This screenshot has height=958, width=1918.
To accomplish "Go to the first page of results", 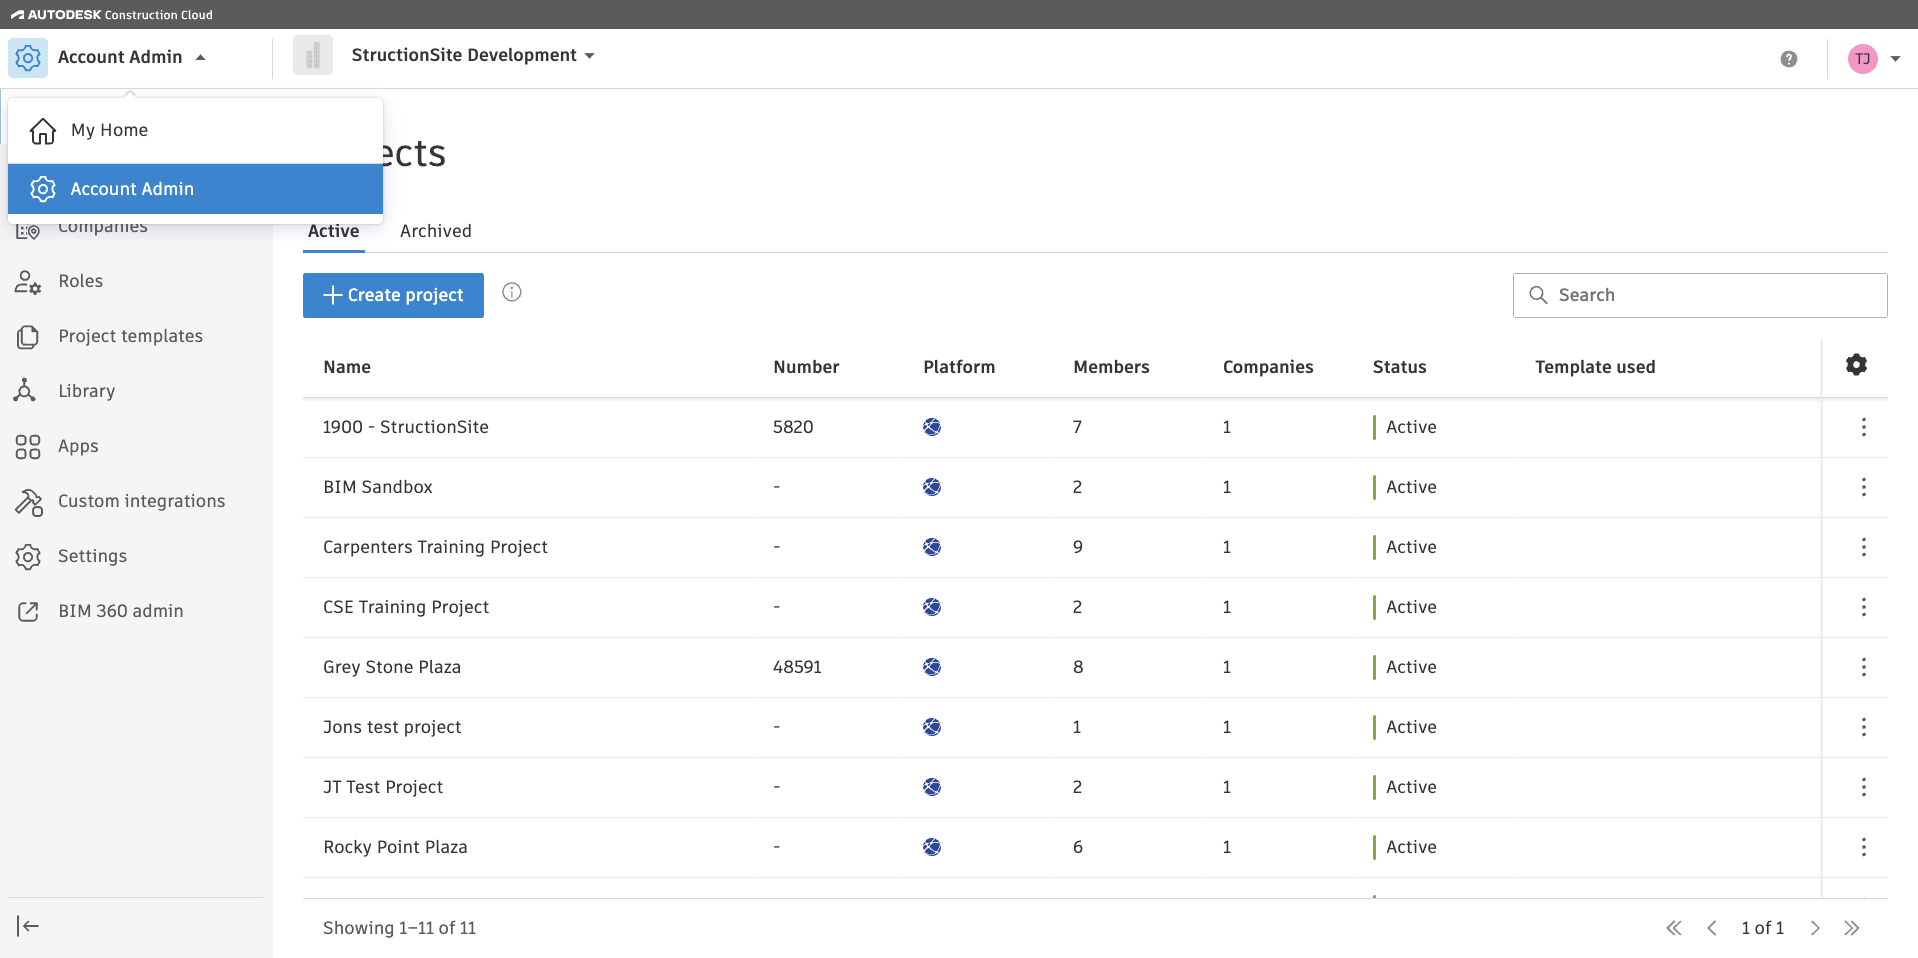I will [1674, 928].
